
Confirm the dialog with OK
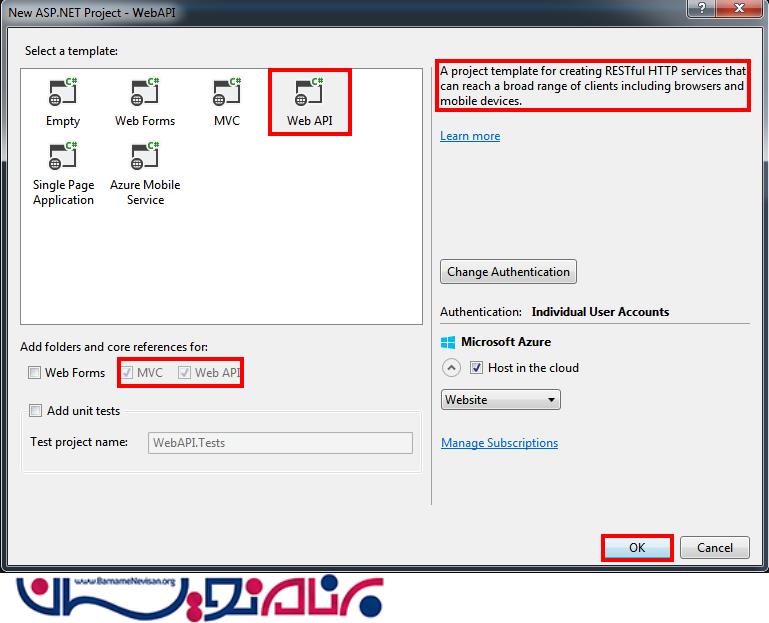pyautogui.click(x=637, y=547)
